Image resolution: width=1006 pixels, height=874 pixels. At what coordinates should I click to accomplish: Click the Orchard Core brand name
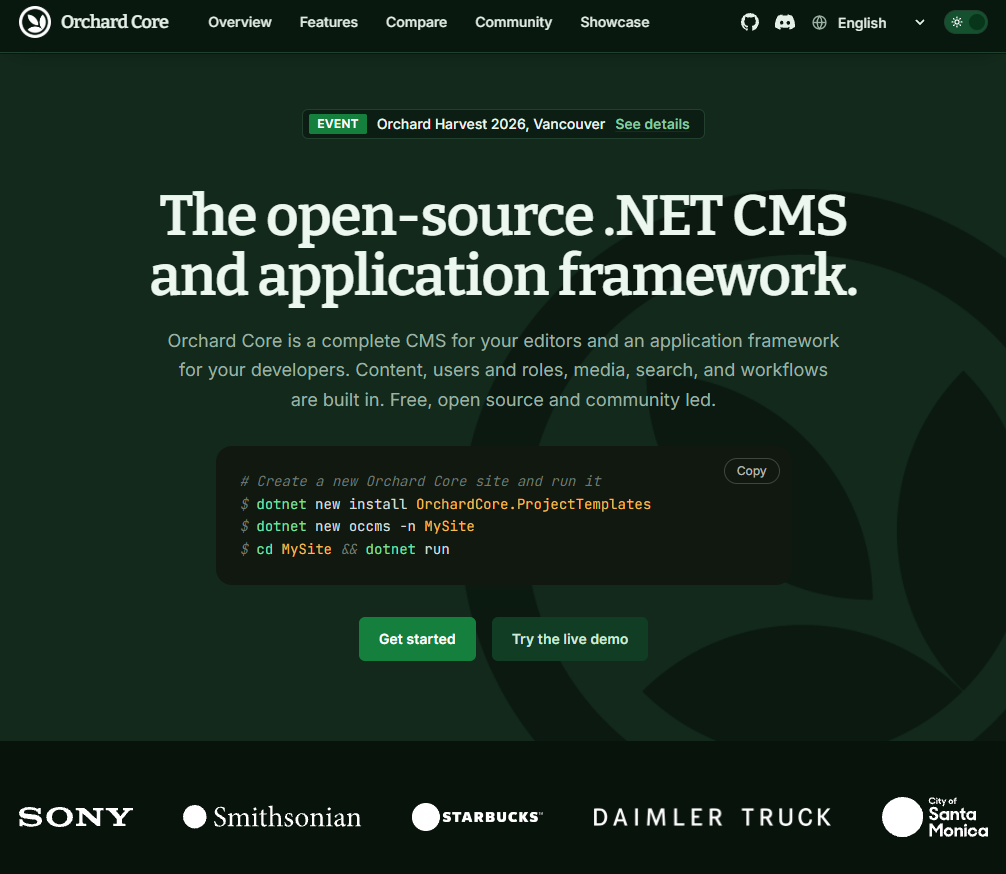[115, 22]
